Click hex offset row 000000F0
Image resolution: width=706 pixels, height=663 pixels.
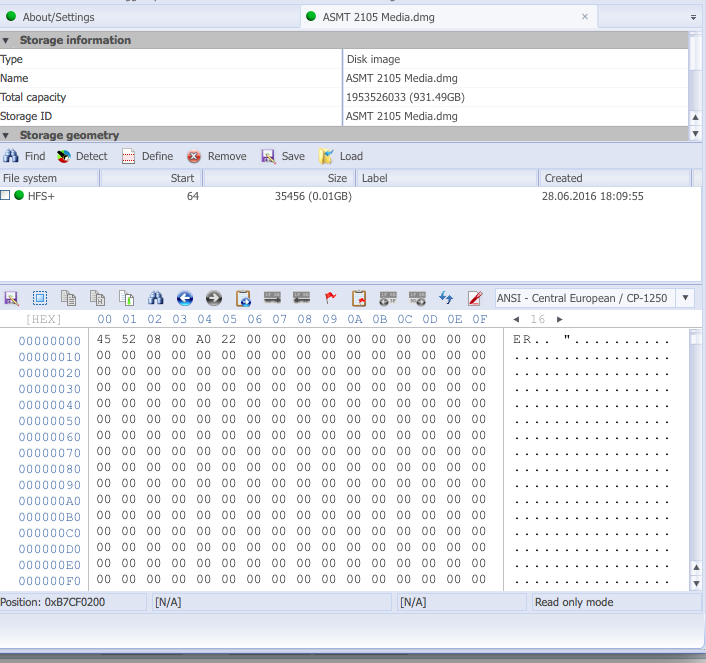coord(50,581)
